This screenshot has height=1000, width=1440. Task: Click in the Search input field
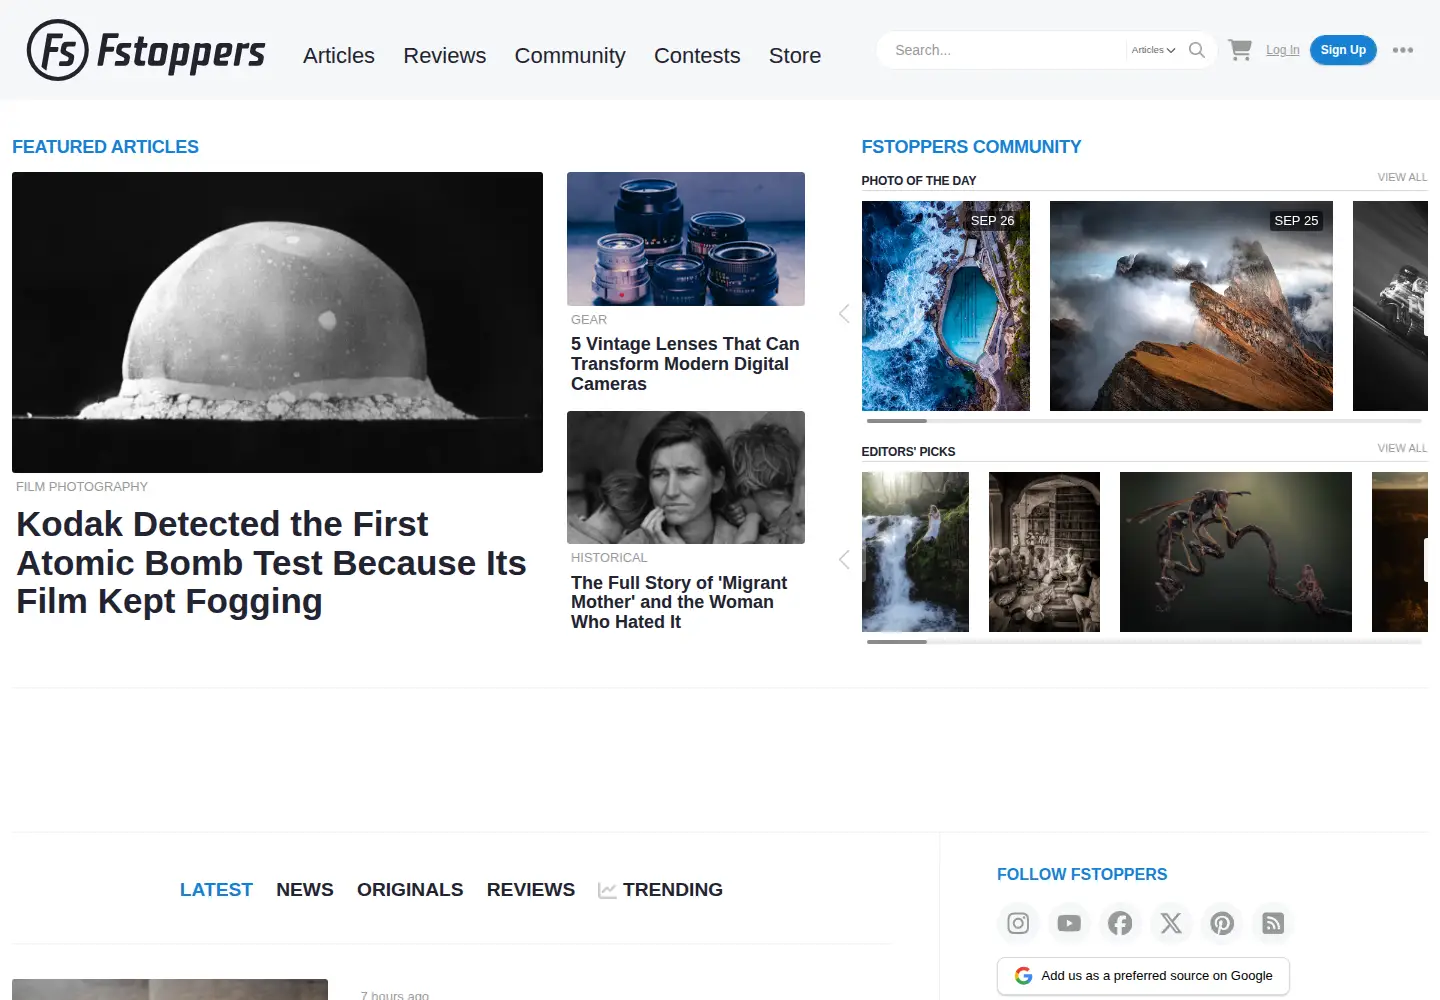(1005, 50)
